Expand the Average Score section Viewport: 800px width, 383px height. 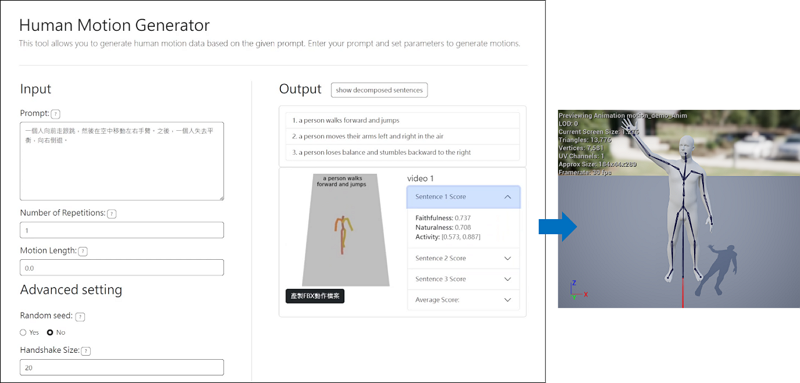tap(463, 300)
